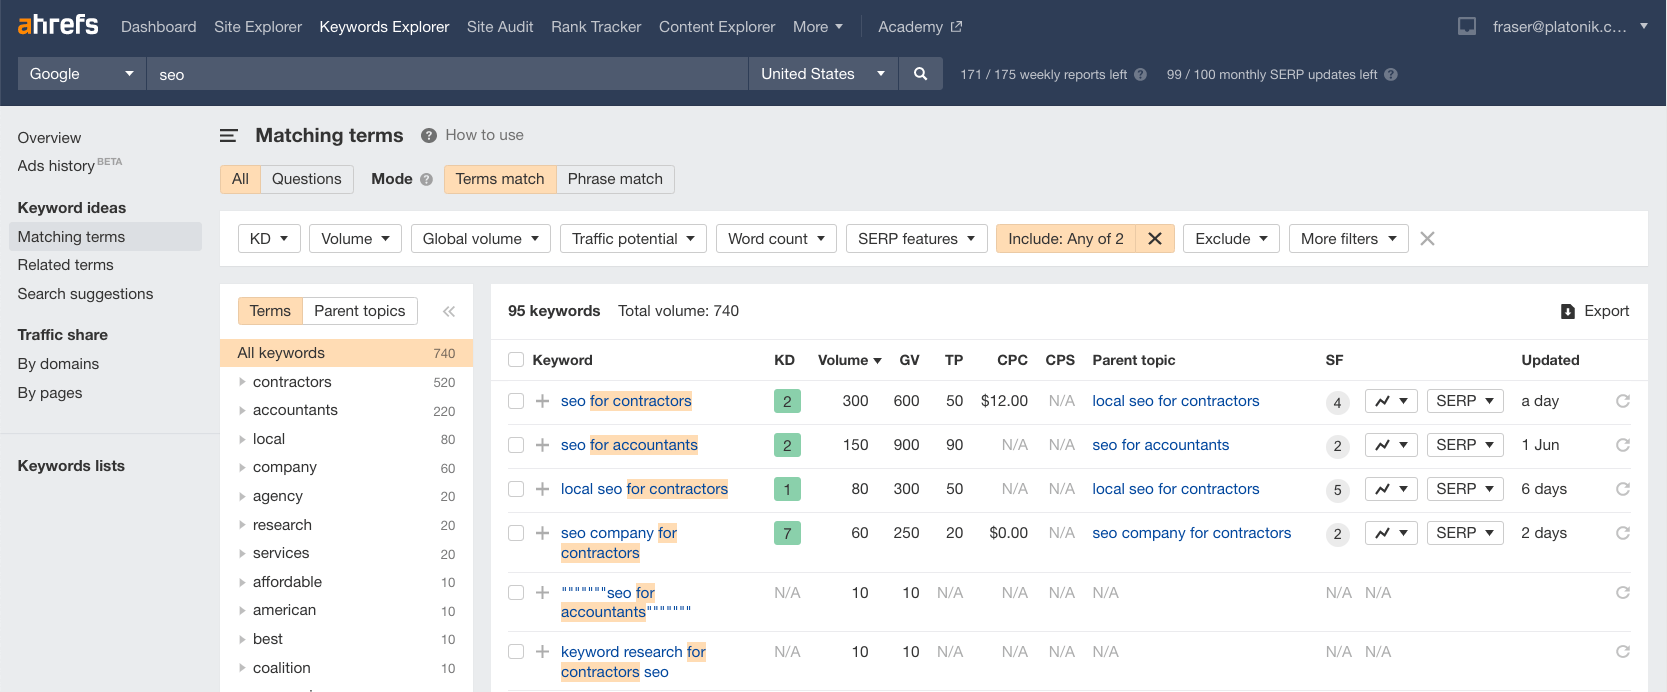Open the Related terms sidebar link
This screenshot has height=692, width=1667.
[66, 265]
